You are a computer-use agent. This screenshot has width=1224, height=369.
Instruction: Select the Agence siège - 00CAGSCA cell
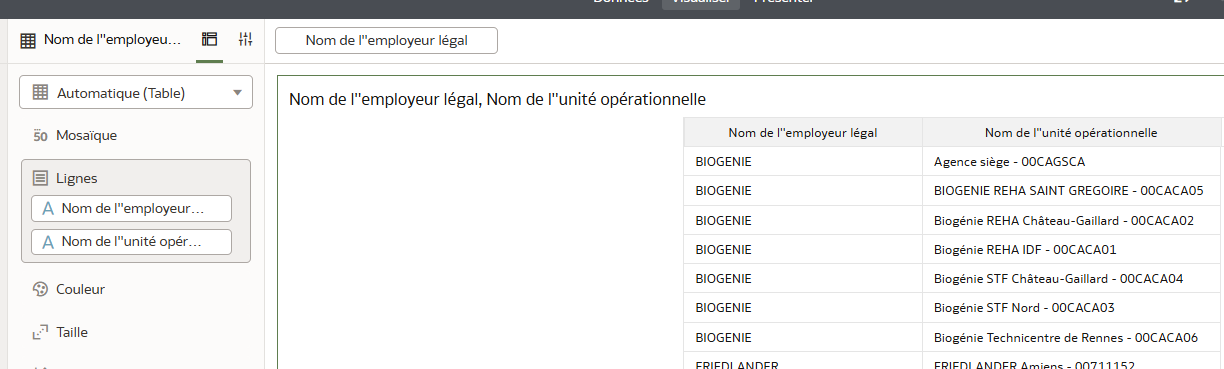pyautogui.click(x=1071, y=161)
